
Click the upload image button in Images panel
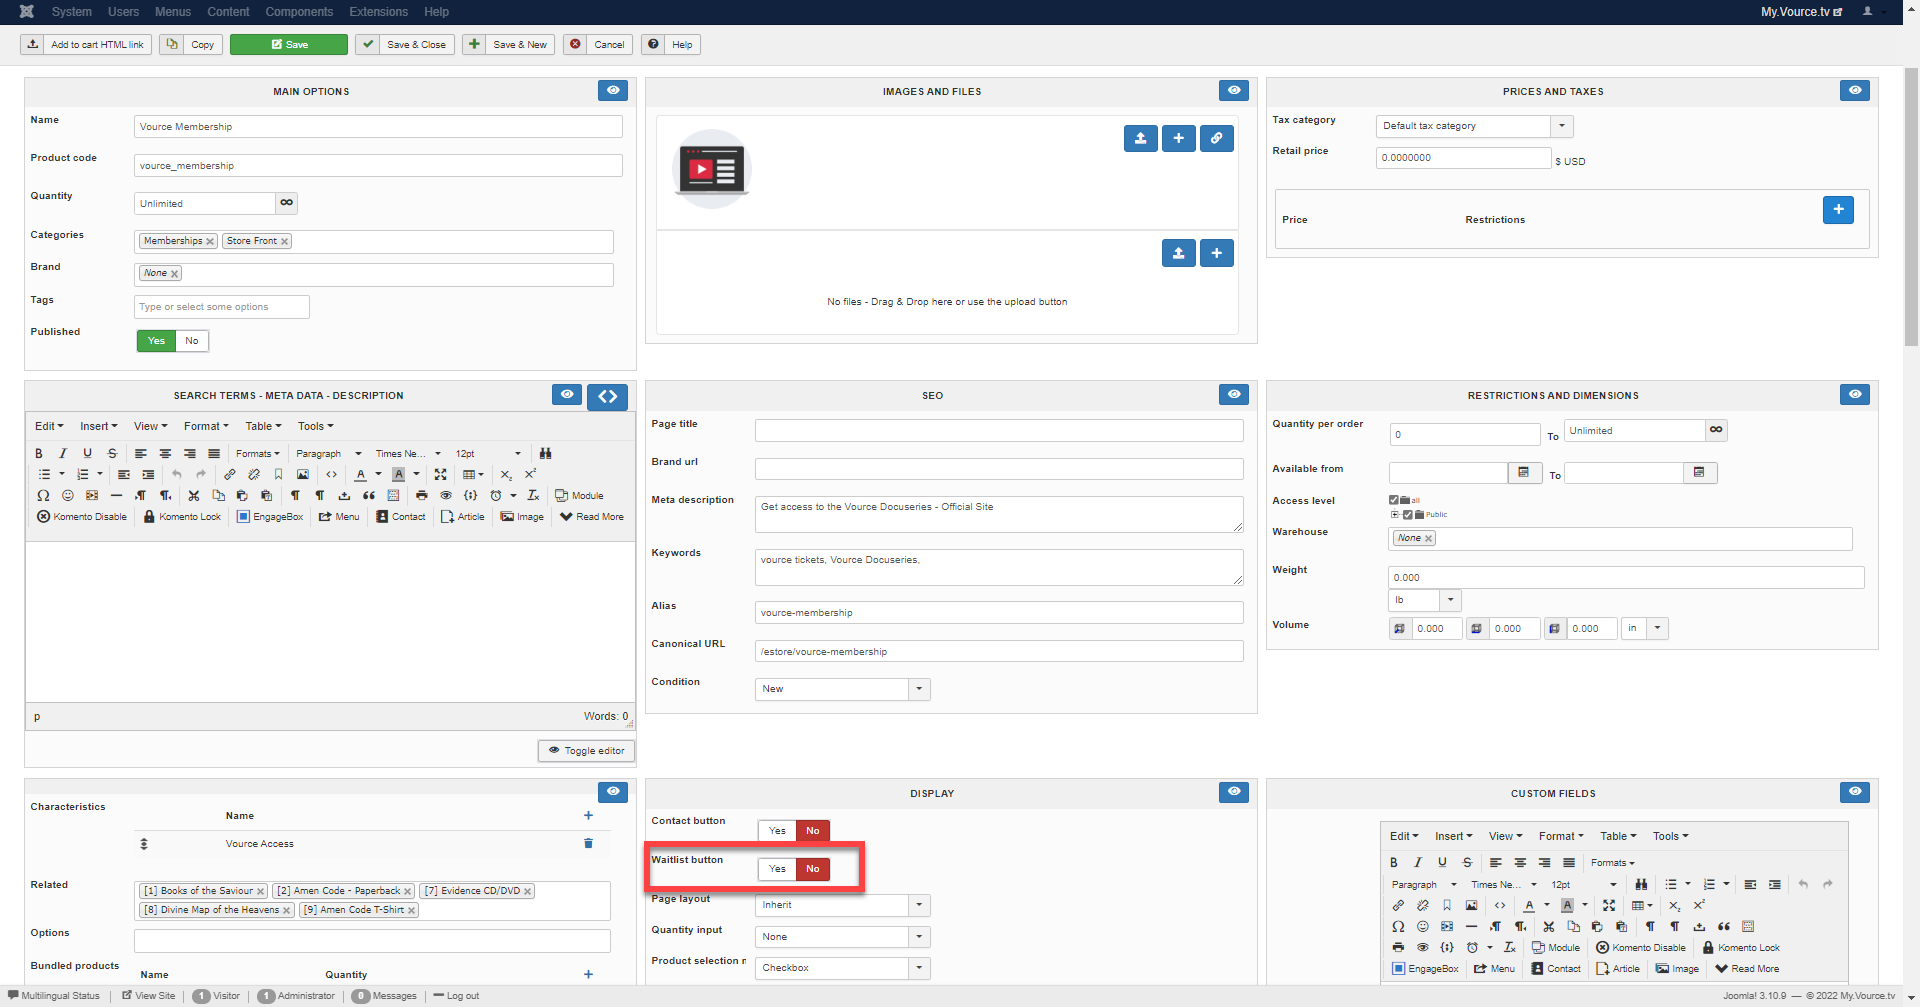tap(1140, 139)
